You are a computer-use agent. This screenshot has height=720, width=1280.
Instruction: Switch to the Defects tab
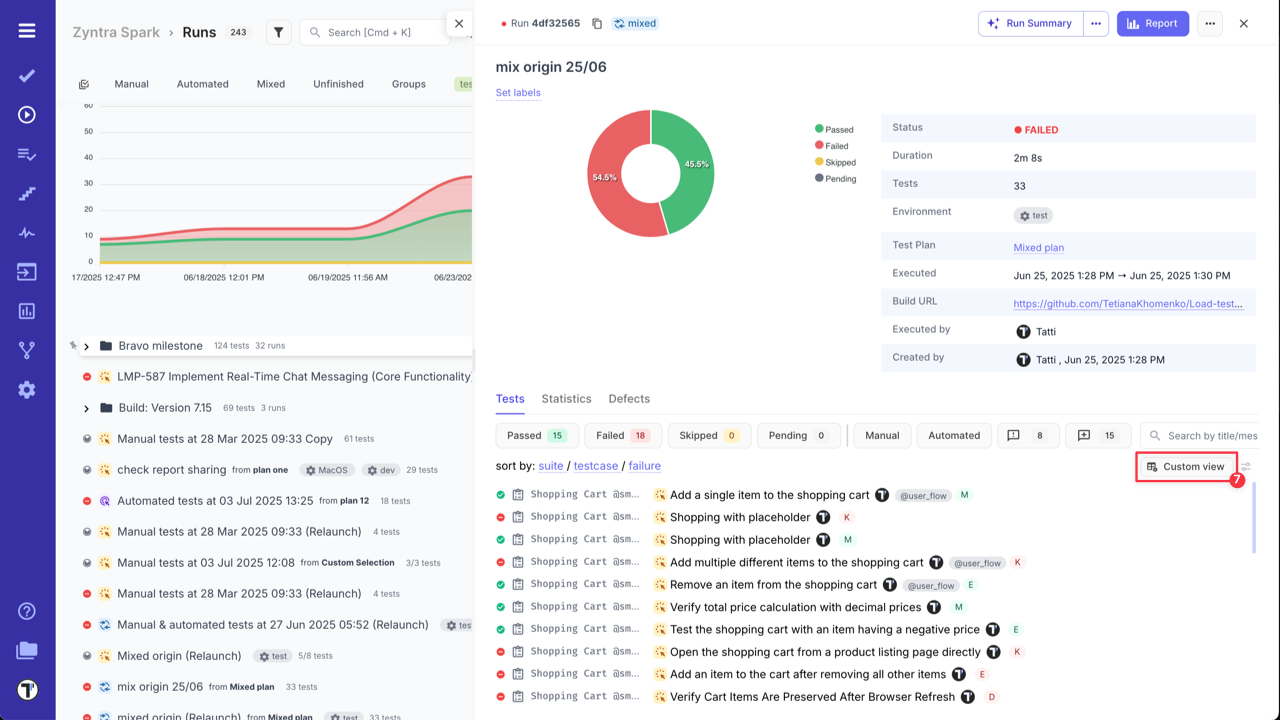click(629, 399)
